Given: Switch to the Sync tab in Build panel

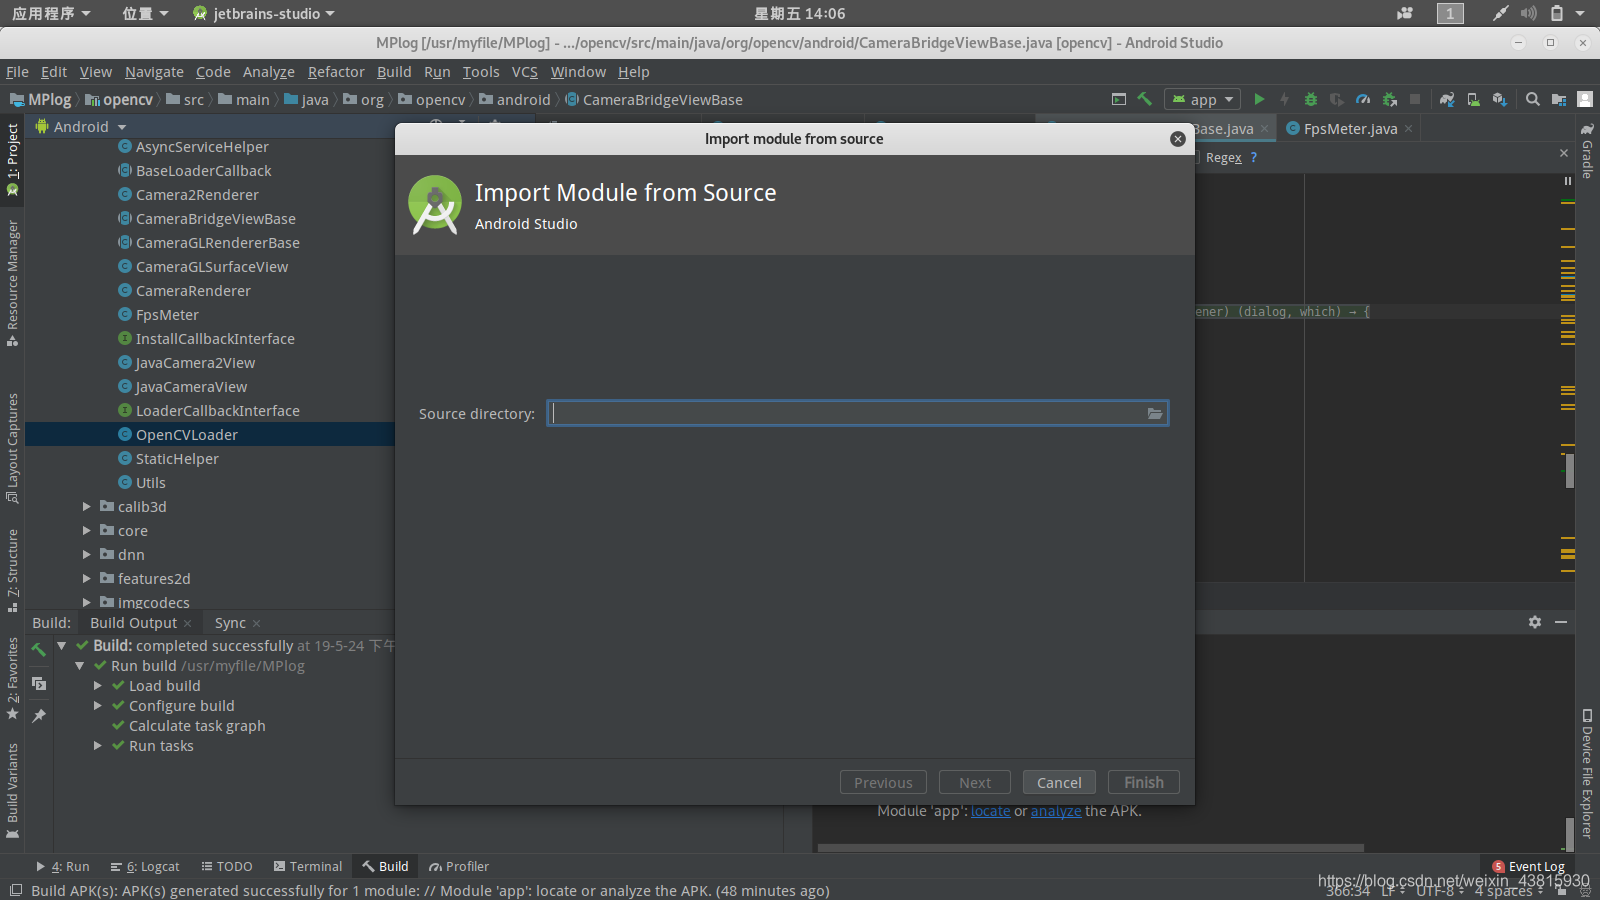Looking at the screenshot, I should (230, 623).
